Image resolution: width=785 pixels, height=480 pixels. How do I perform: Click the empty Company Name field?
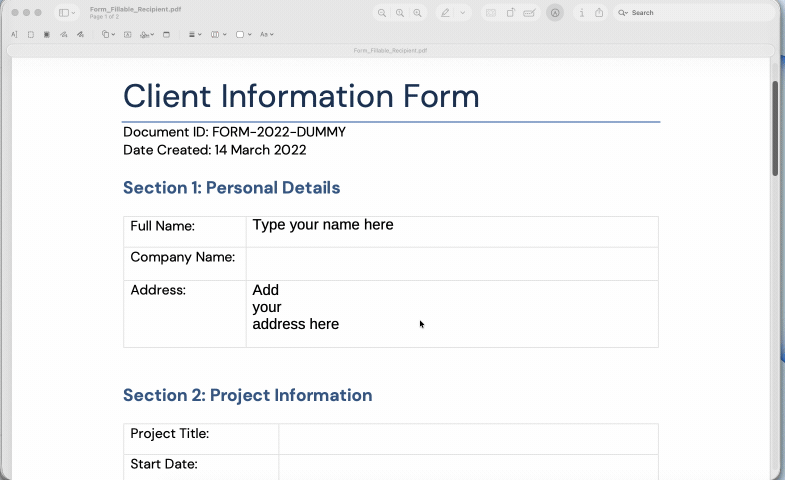point(452,264)
